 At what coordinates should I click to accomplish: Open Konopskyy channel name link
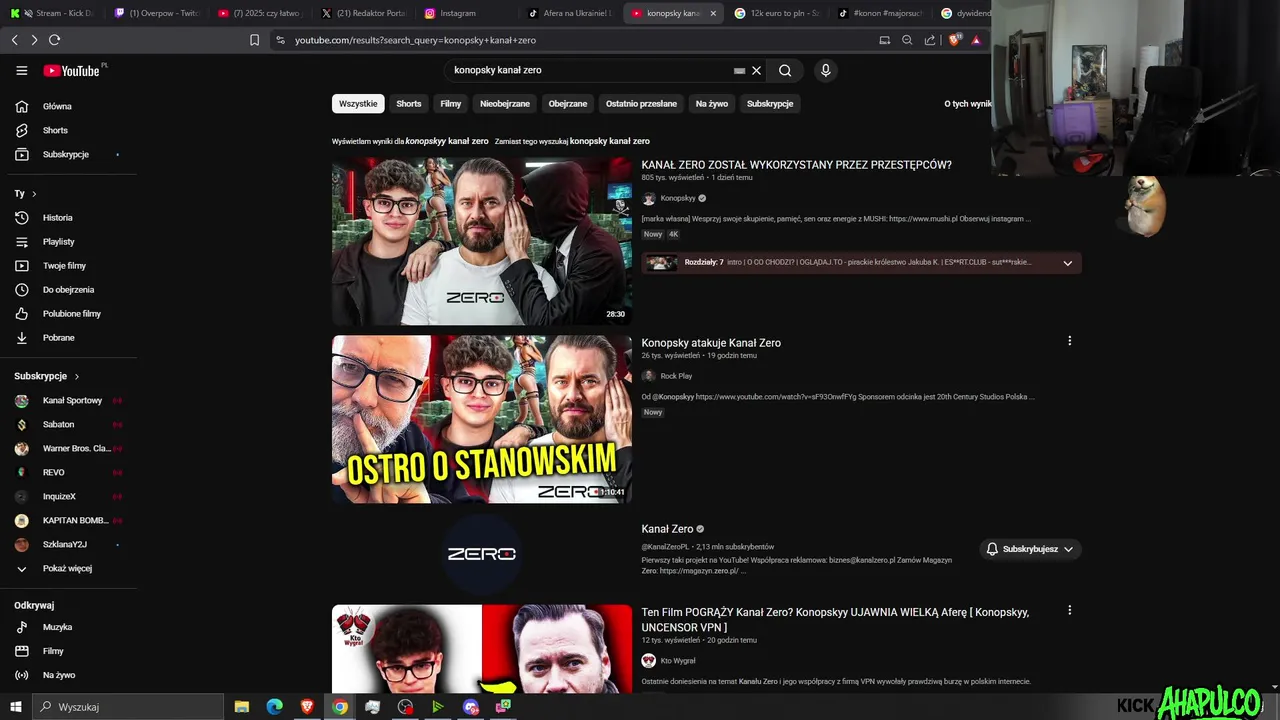pos(678,199)
